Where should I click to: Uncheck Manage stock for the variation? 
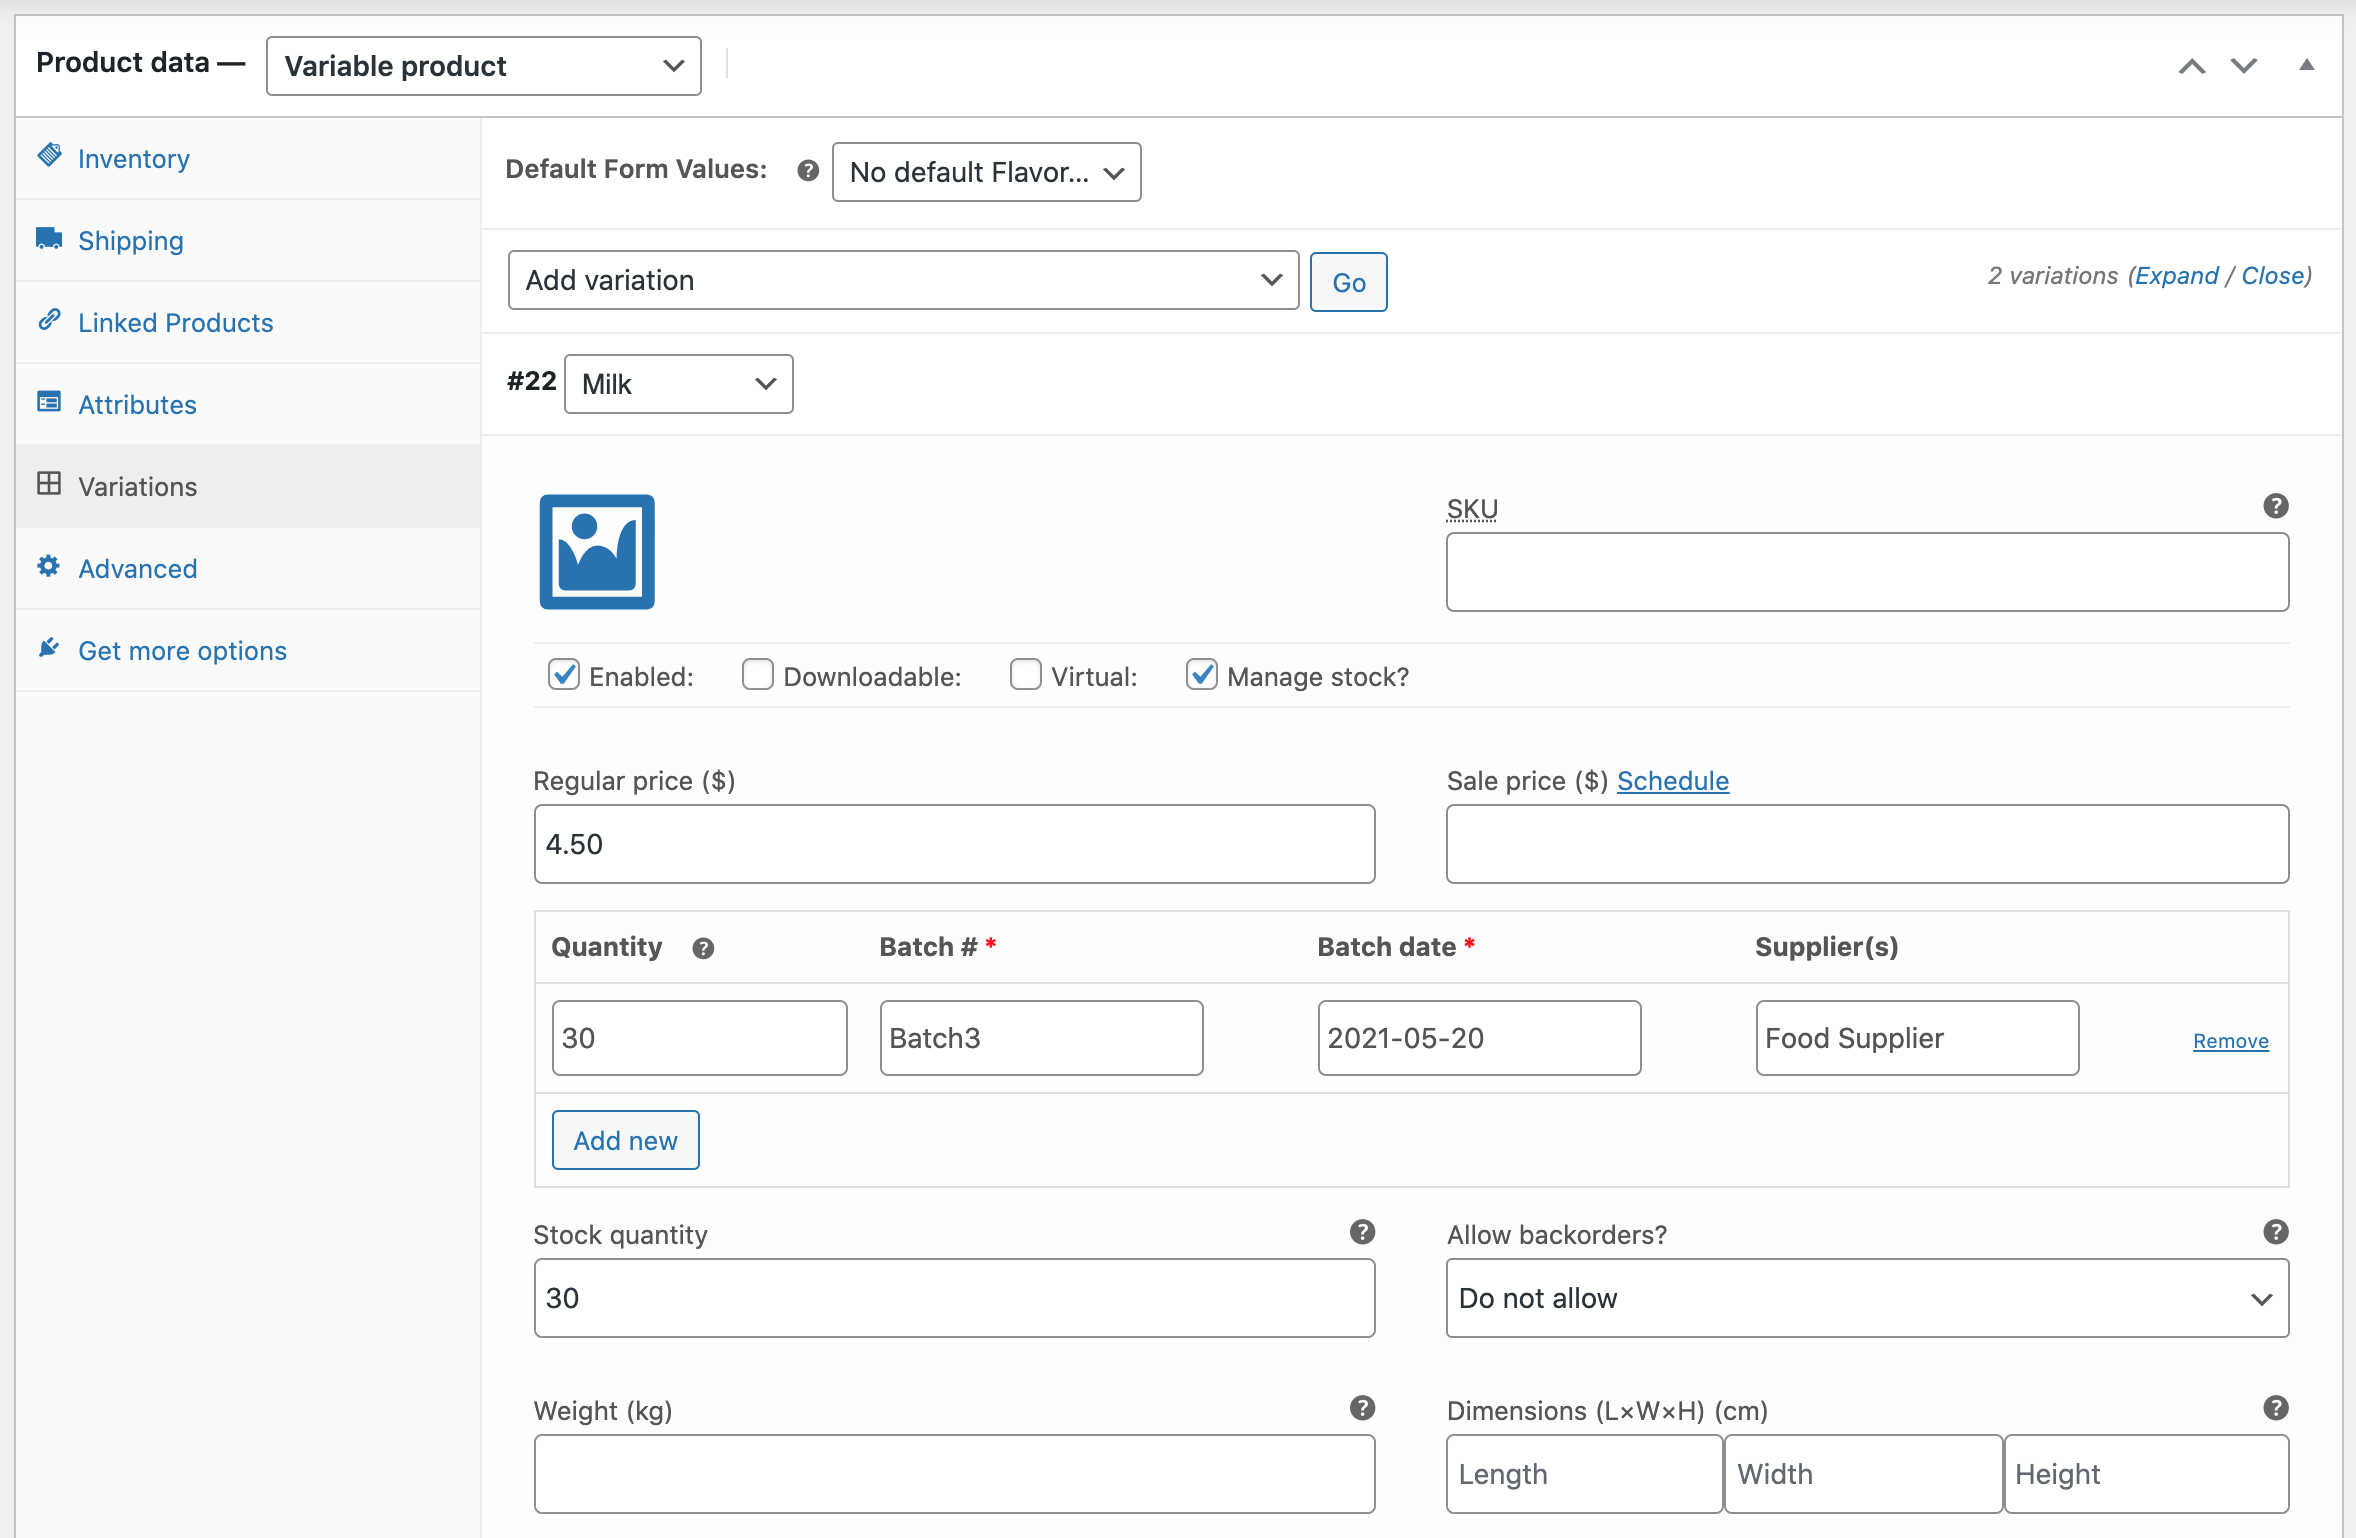pyautogui.click(x=1202, y=675)
